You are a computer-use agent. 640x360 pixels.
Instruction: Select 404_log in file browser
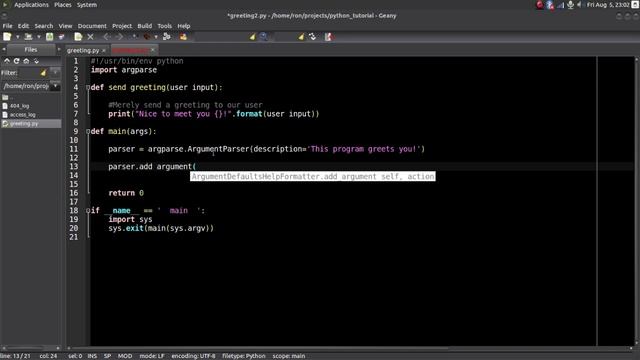click(x=19, y=106)
